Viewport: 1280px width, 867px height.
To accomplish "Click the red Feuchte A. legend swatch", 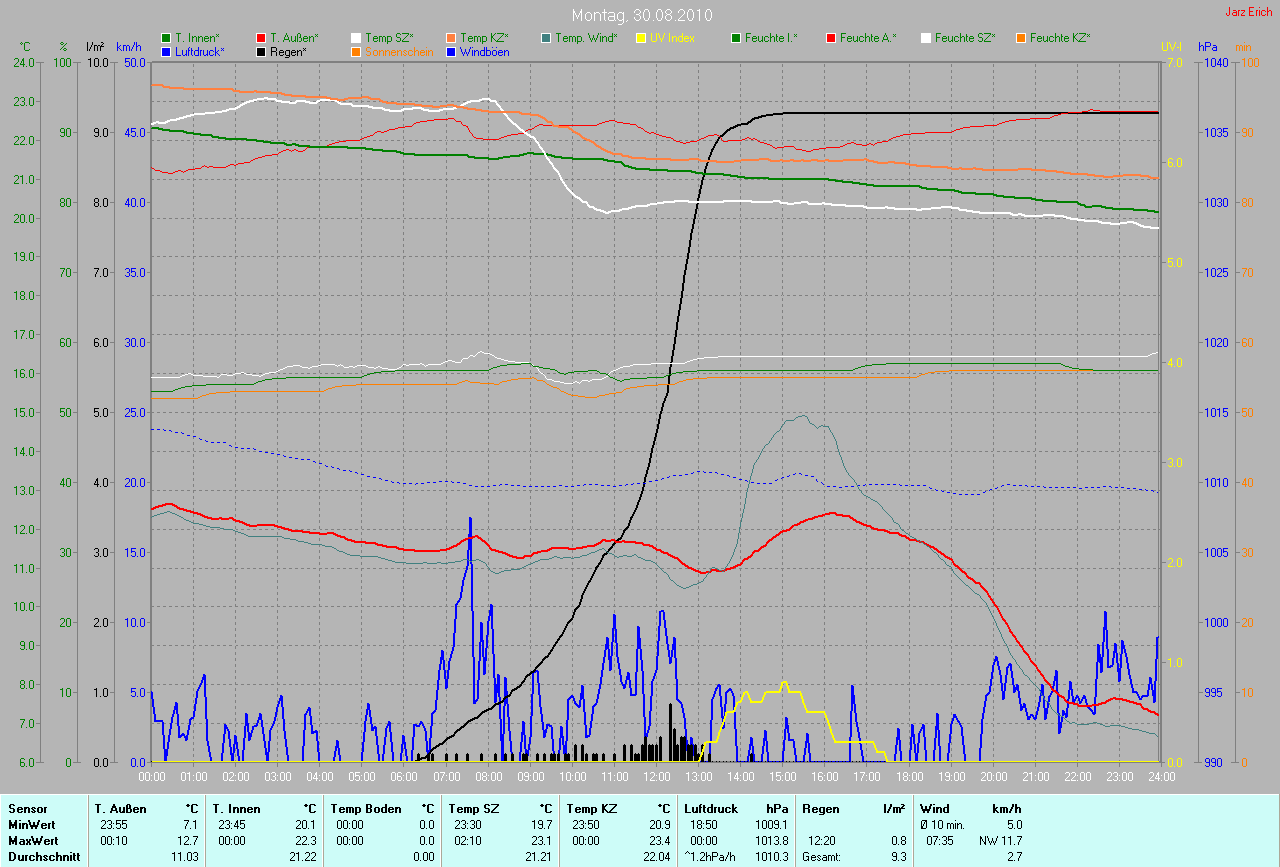I will (x=831, y=38).
